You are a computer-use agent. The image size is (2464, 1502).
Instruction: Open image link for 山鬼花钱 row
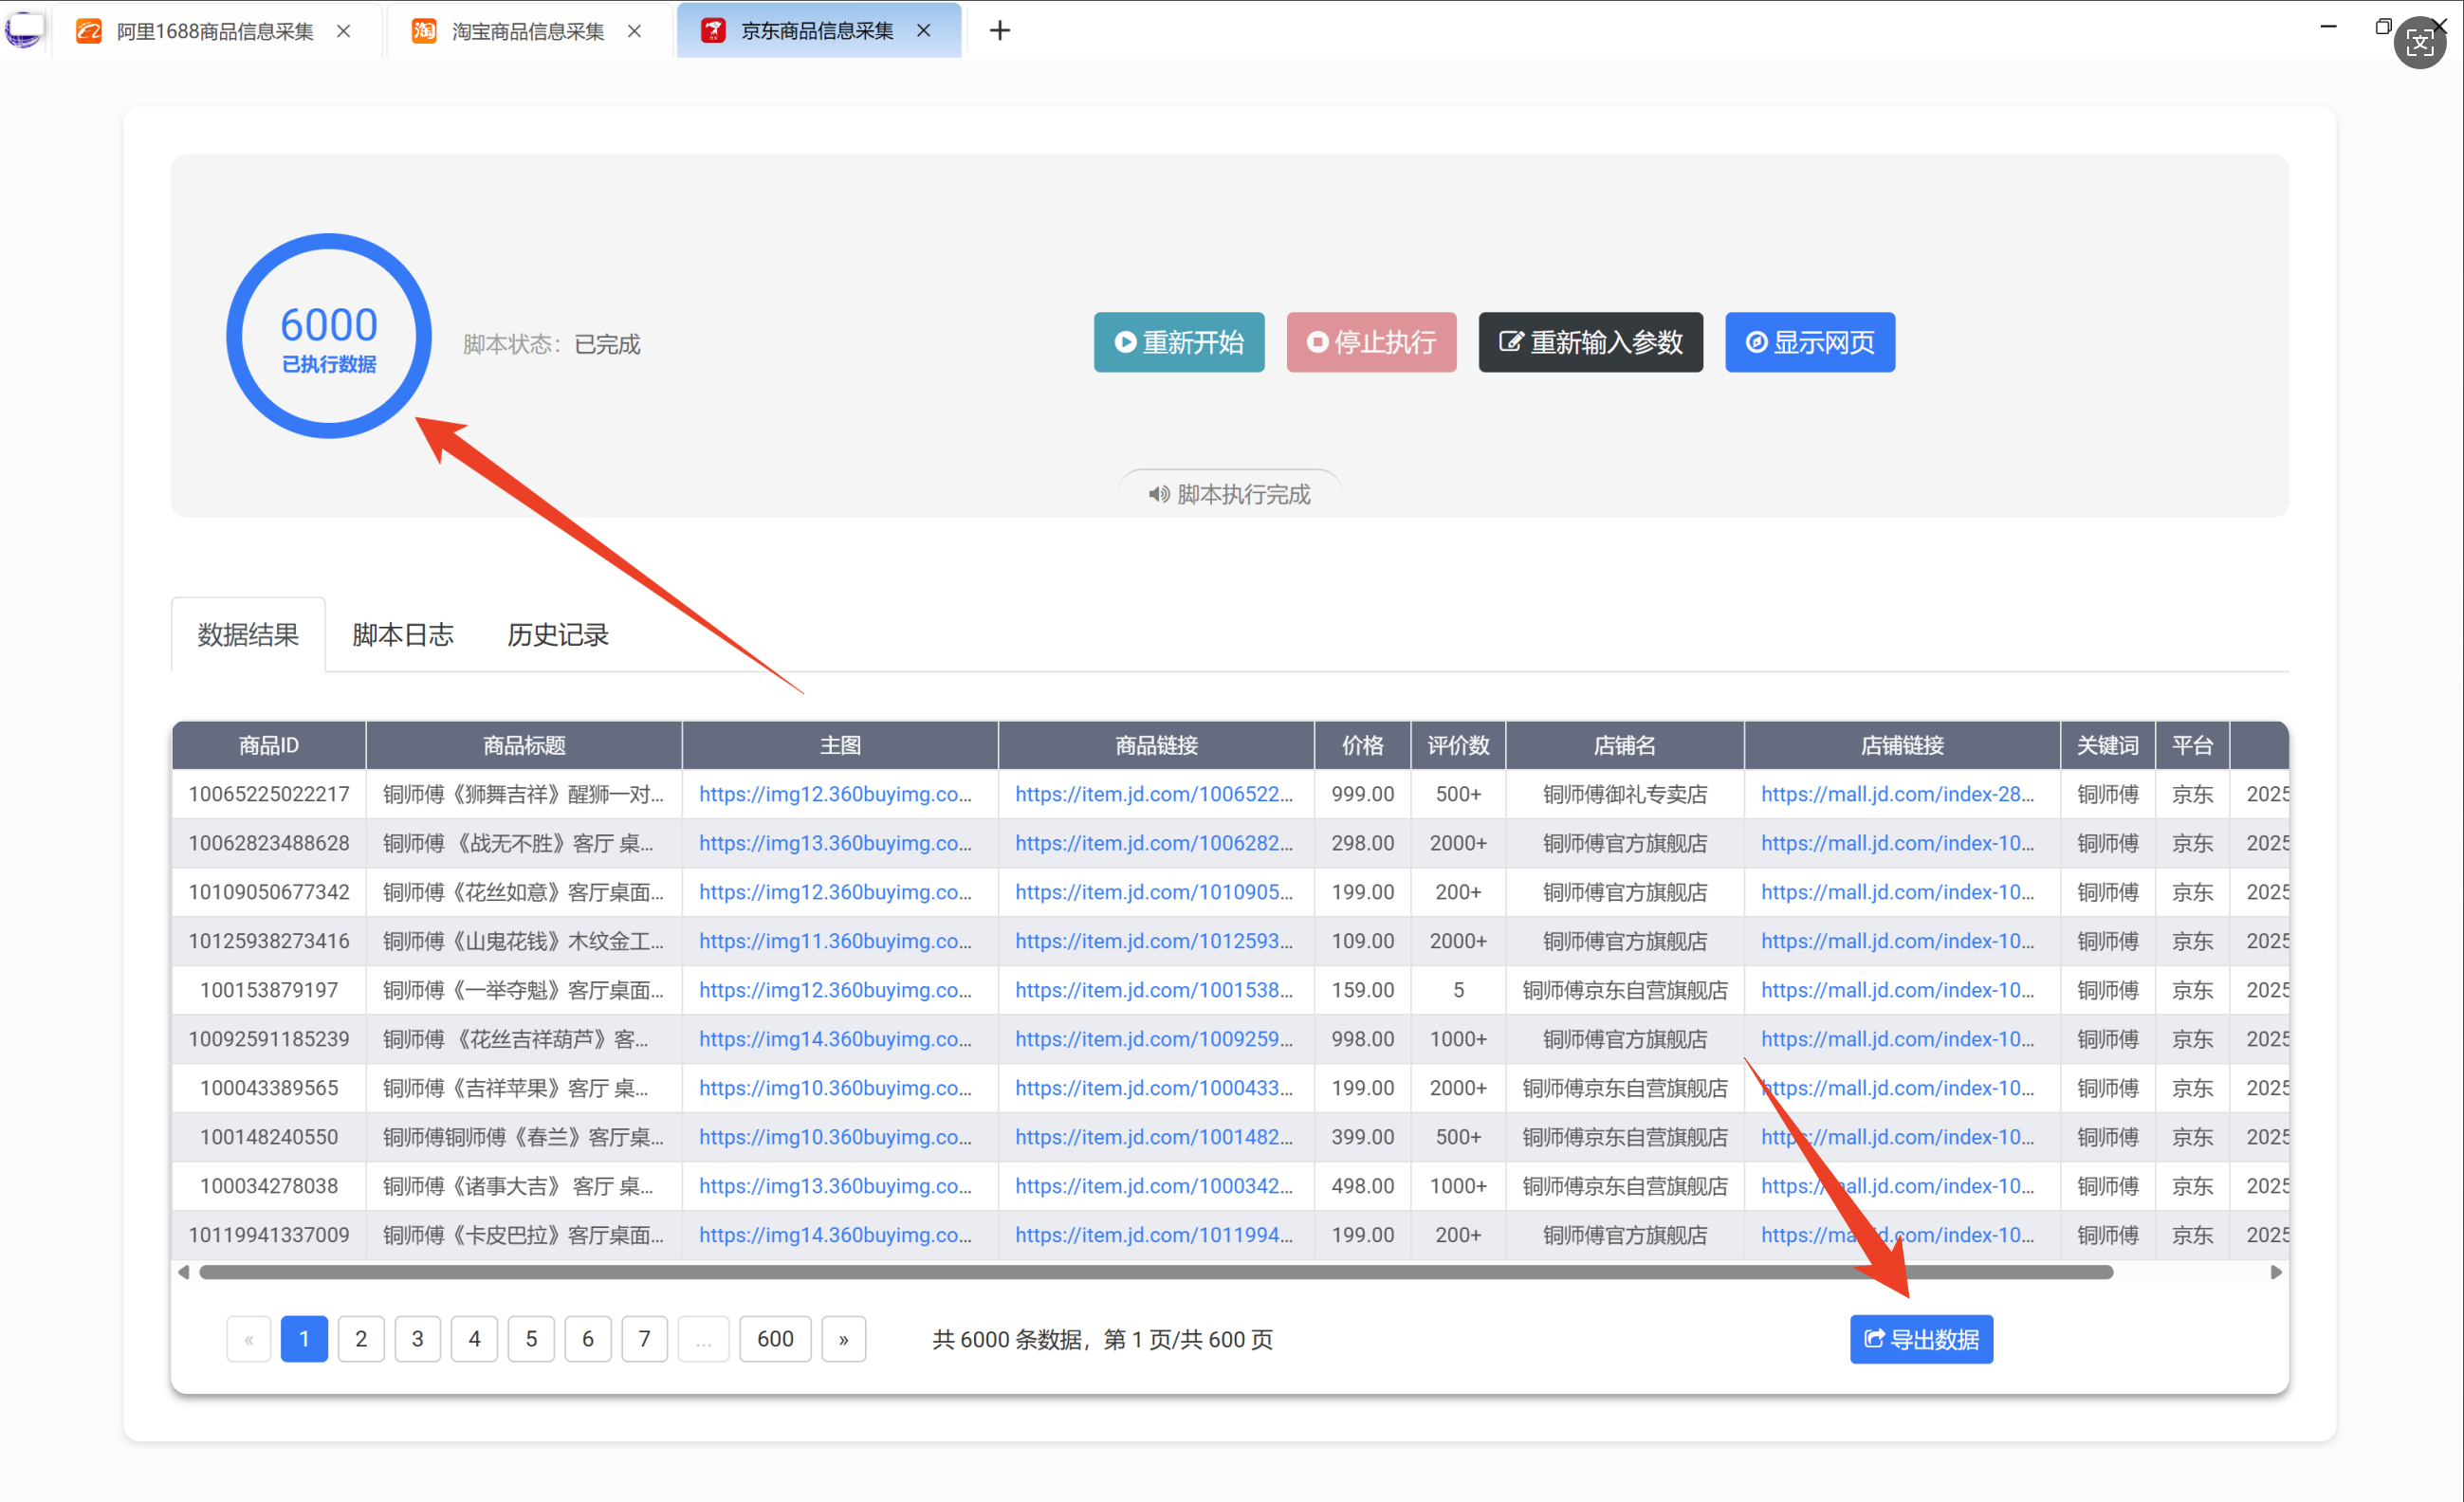tap(835, 941)
